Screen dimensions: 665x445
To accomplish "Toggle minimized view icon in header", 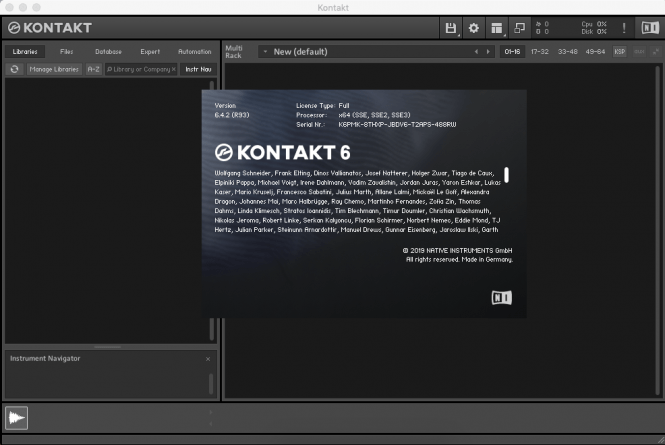I will [519, 28].
